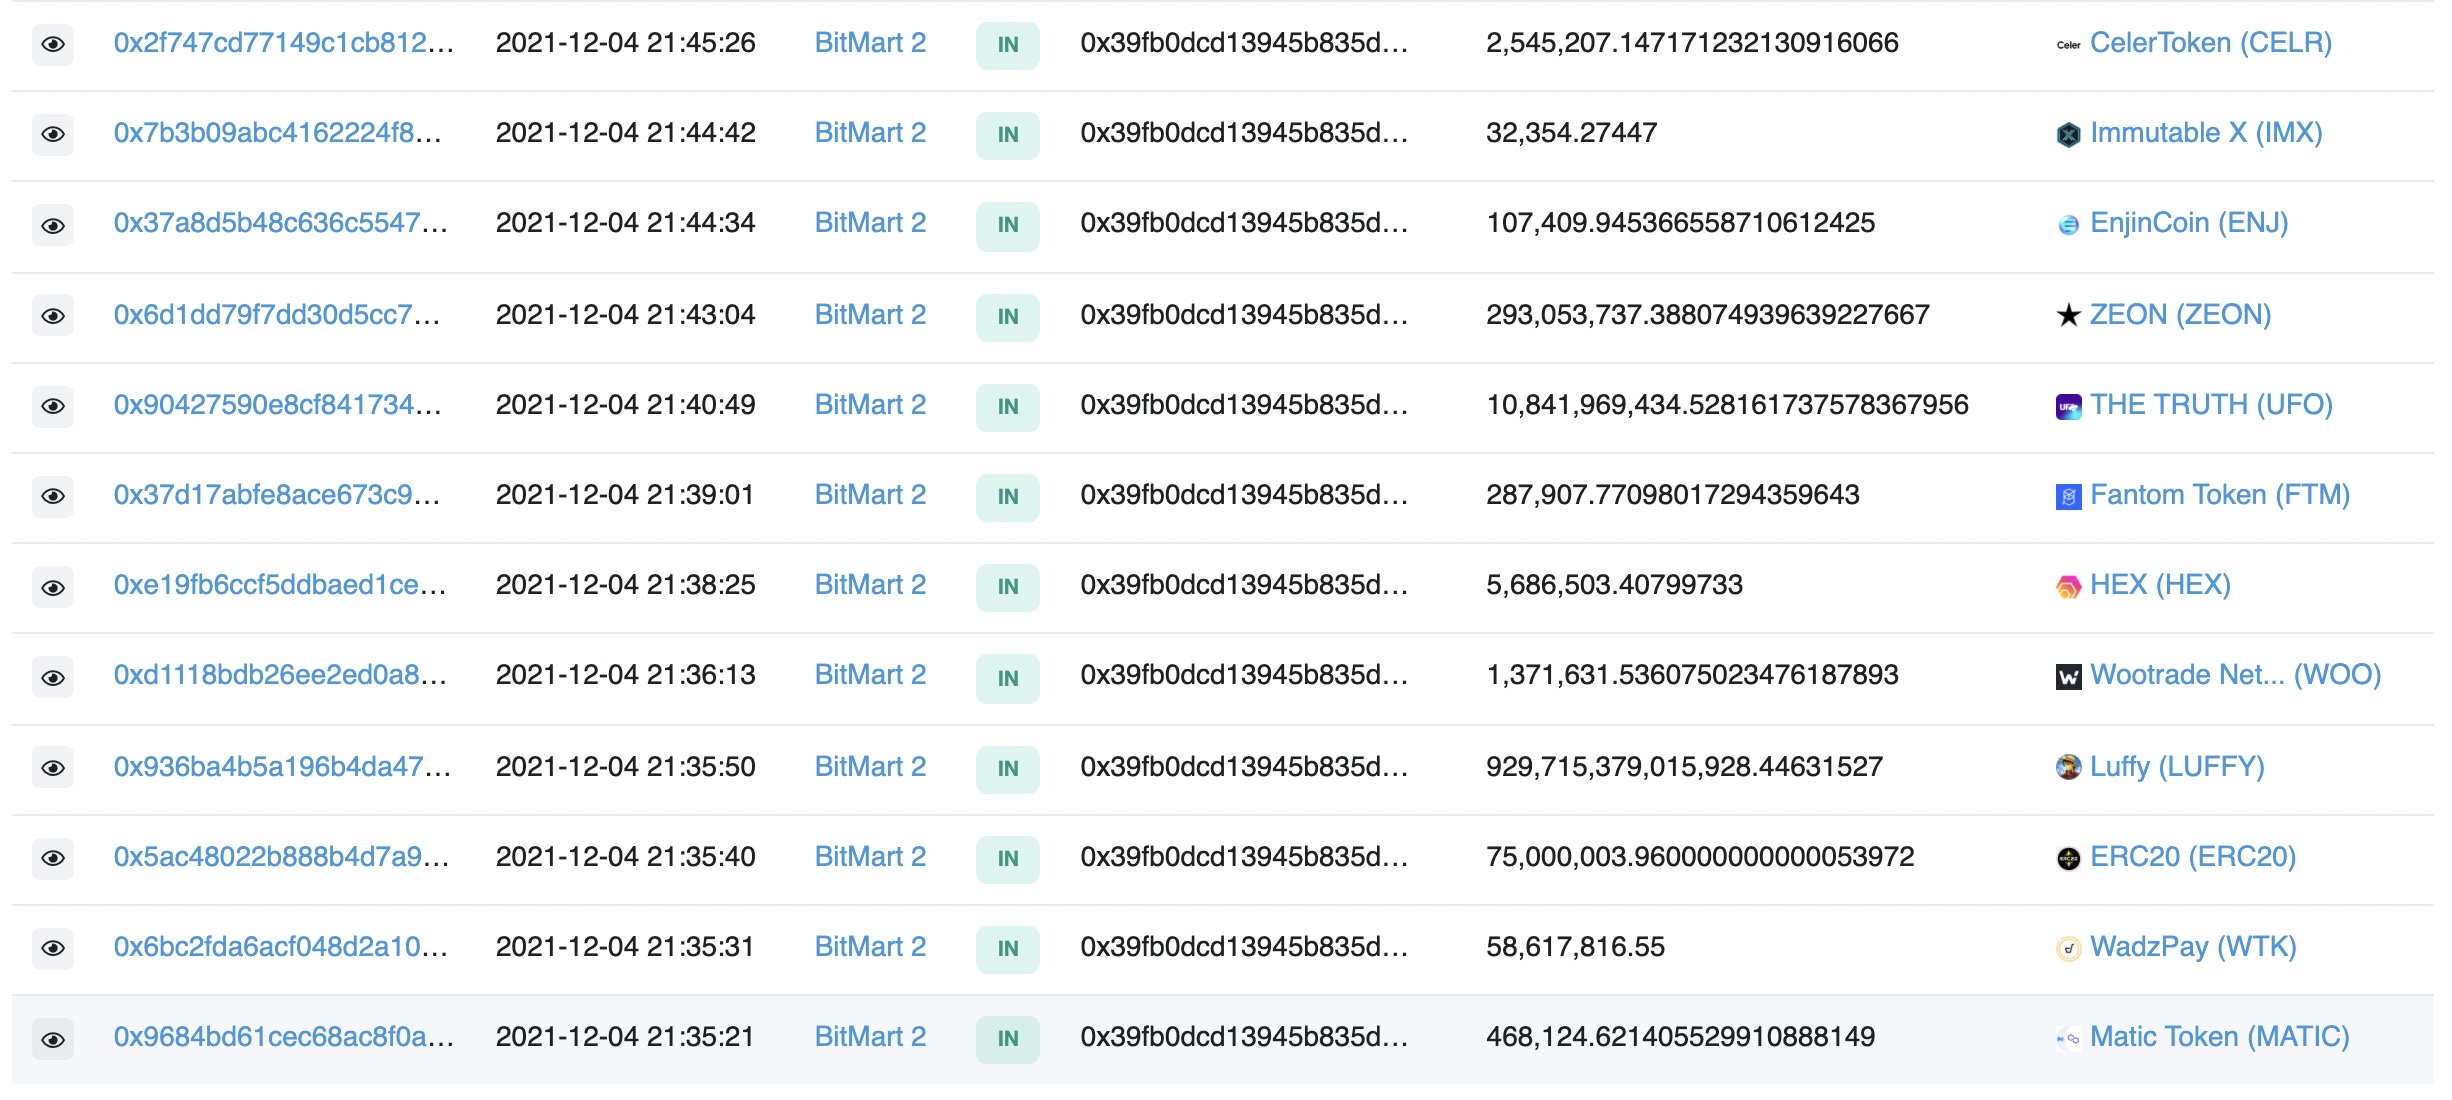2452x1100 pixels.
Task: Click the Matic Token logo icon
Action: coord(2068,1039)
